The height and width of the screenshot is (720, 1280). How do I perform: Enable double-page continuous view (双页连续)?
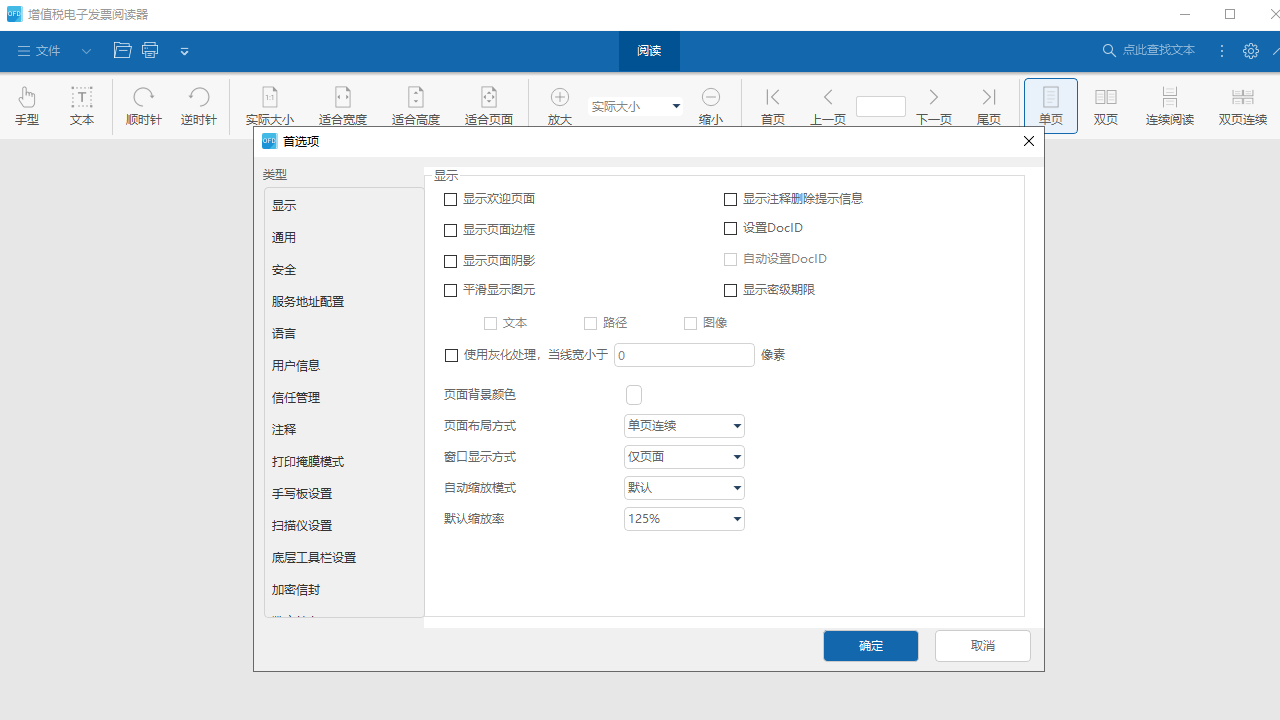[x=1242, y=105]
